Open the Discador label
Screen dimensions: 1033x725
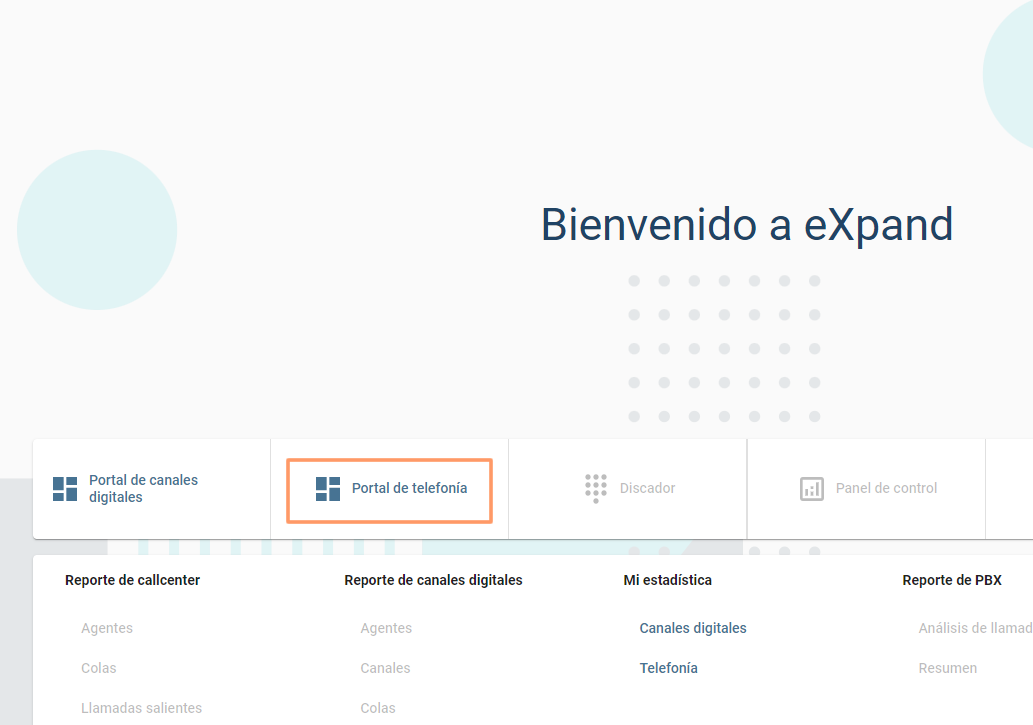point(647,488)
